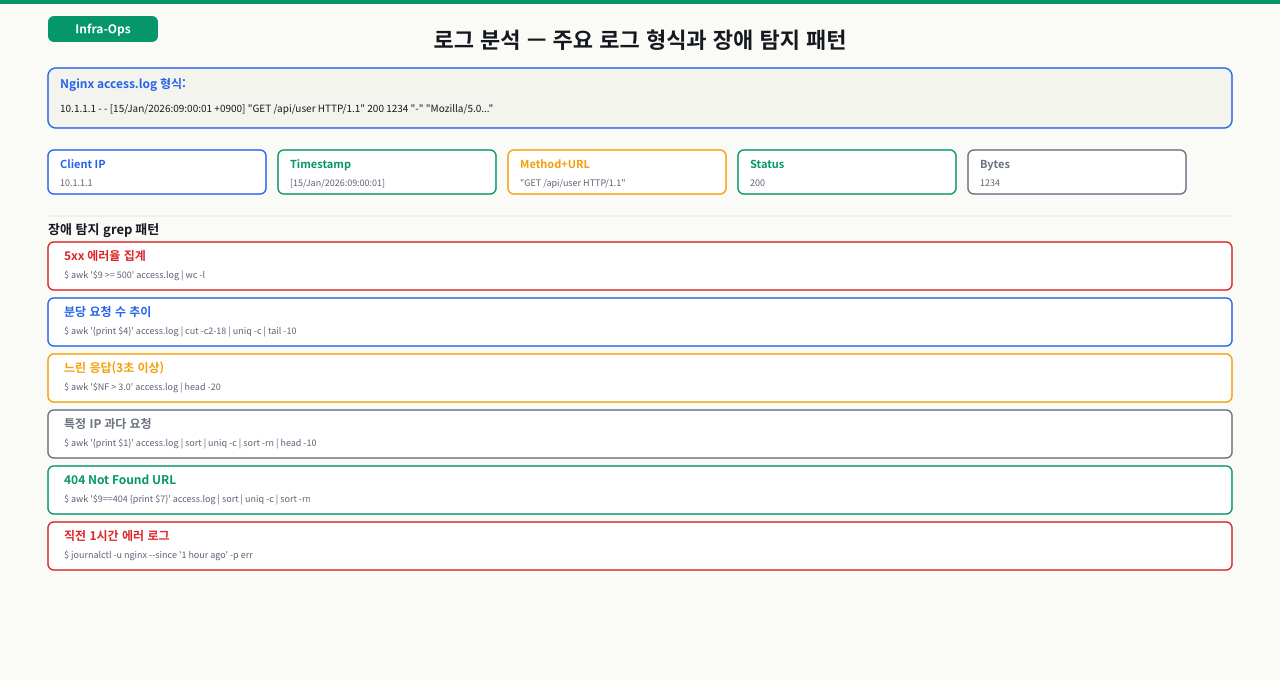Viewport: 1280px width, 680px height.
Task: Click the journalctl -u nginx command
Action: click(158, 555)
